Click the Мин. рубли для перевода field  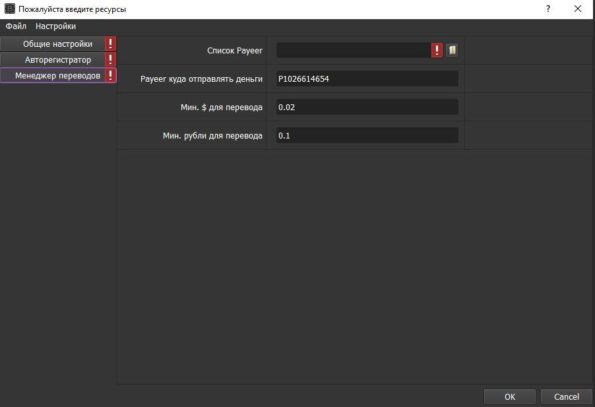point(367,135)
